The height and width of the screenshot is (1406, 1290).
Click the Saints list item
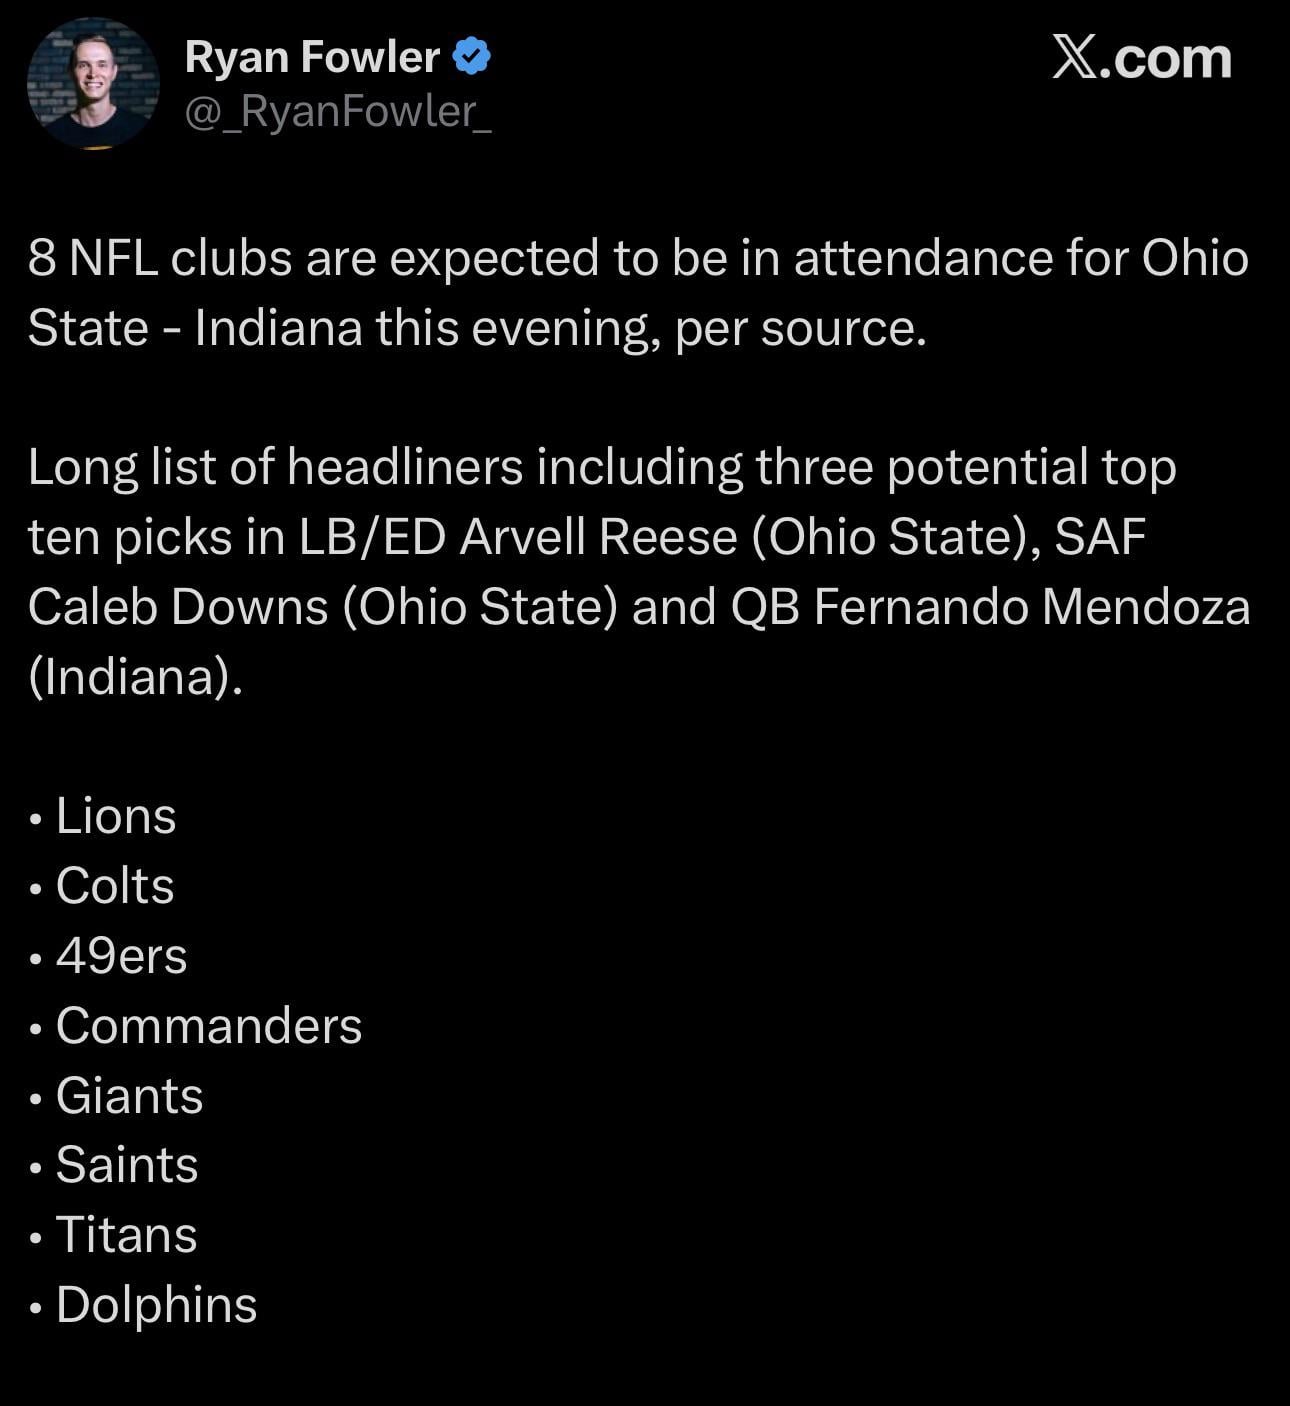(127, 1165)
